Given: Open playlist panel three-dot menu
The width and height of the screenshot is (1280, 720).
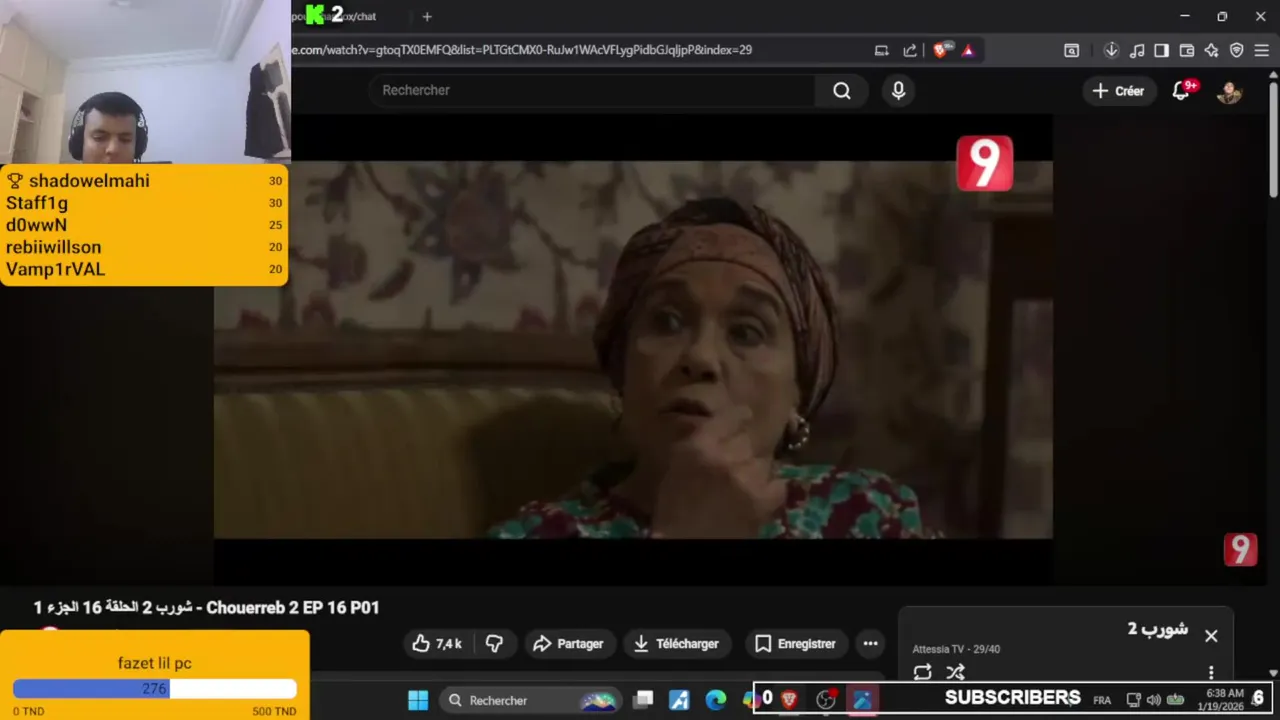Looking at the screenshot, I should (x=1211, y=673).
